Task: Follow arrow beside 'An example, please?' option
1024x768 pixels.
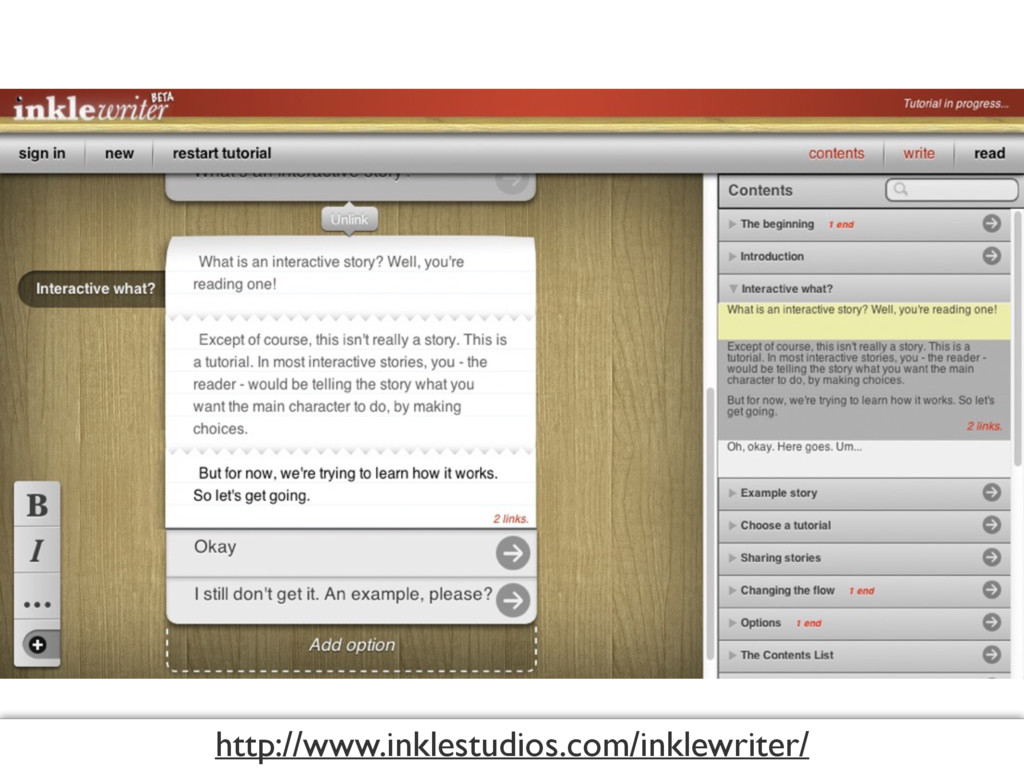Action: point(513,600)
